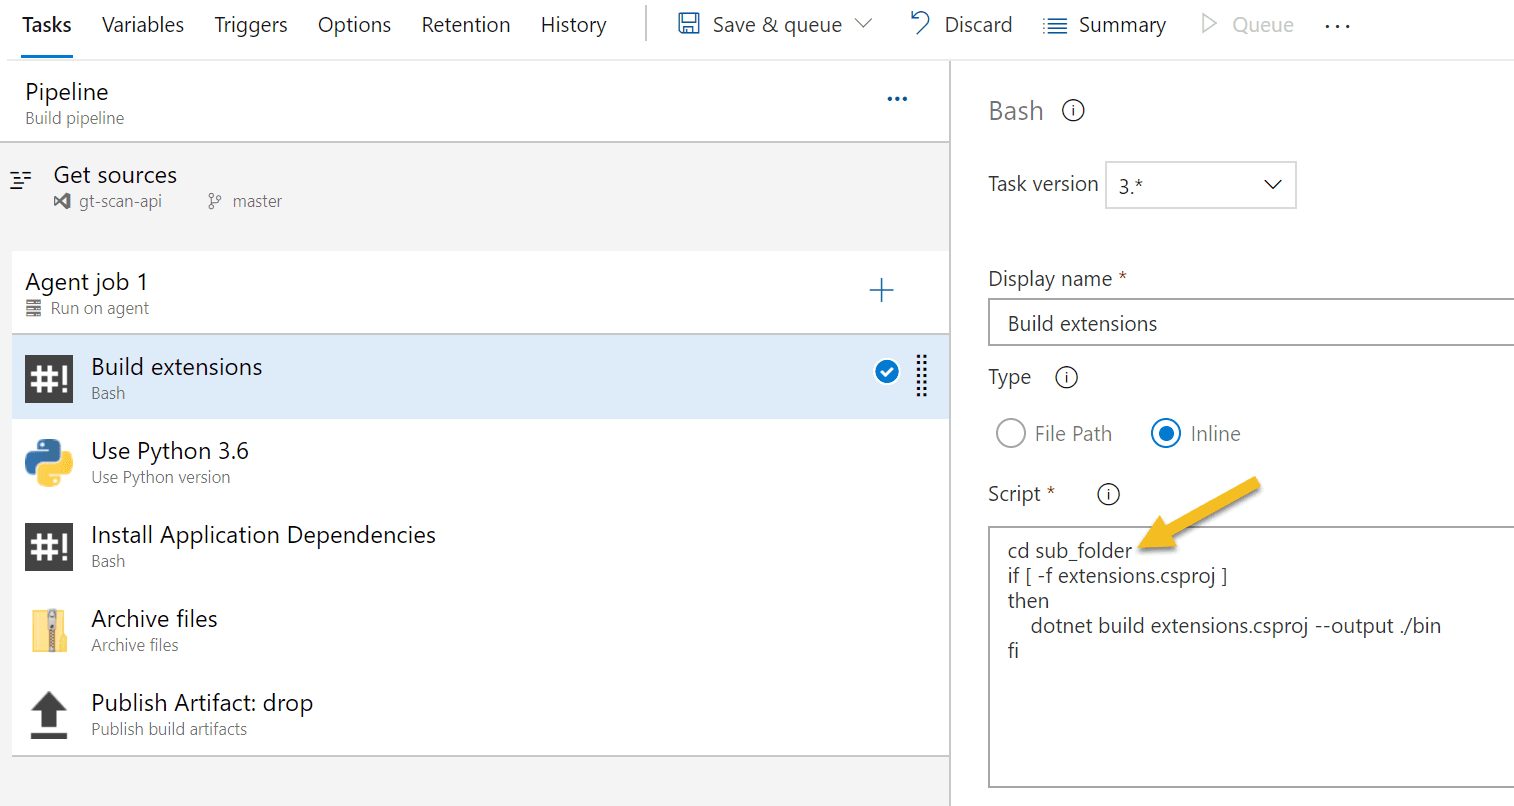Image resolution: width=1514 pixels, height=806 pixels.
Task: Select the Publish Artifact: drop upload icon
Action: [x=49, y=714]
